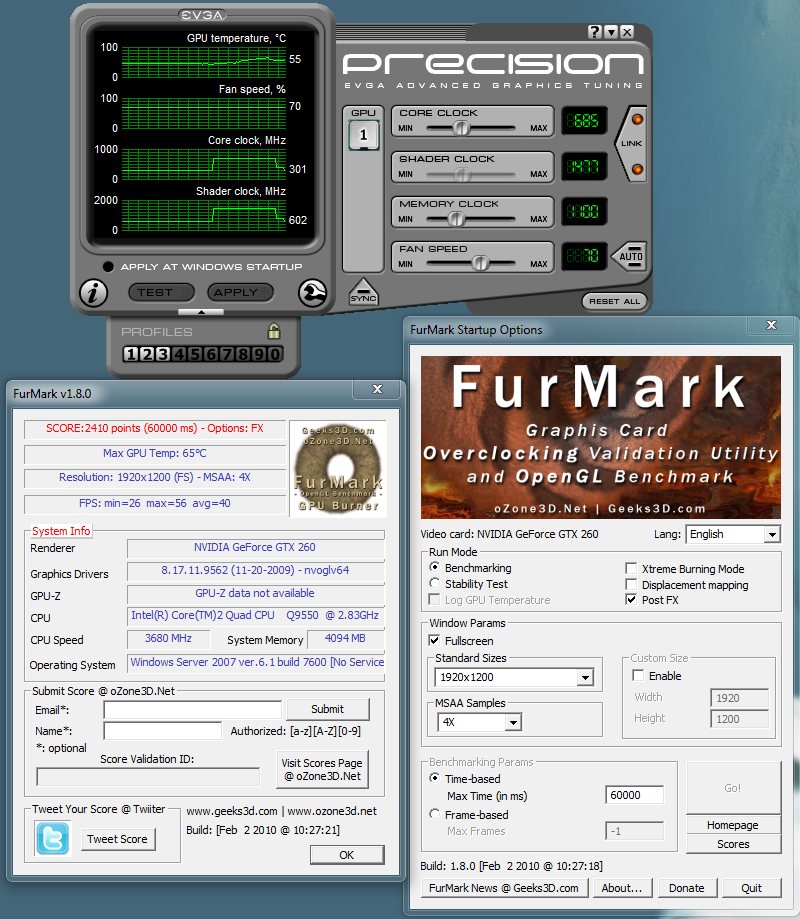The width and height of the screenshot is (800, 919).
Task: Toggle the LINK clocks button
Action: point(631,143)
